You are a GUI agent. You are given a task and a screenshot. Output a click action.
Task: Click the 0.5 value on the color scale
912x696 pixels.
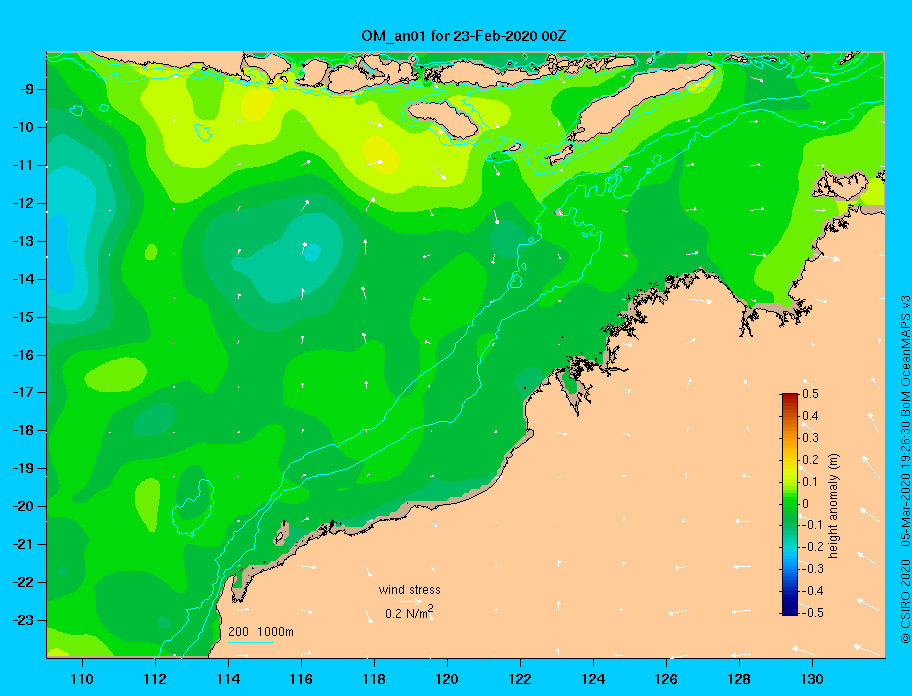pyautogui.click(x=810, y=394)
